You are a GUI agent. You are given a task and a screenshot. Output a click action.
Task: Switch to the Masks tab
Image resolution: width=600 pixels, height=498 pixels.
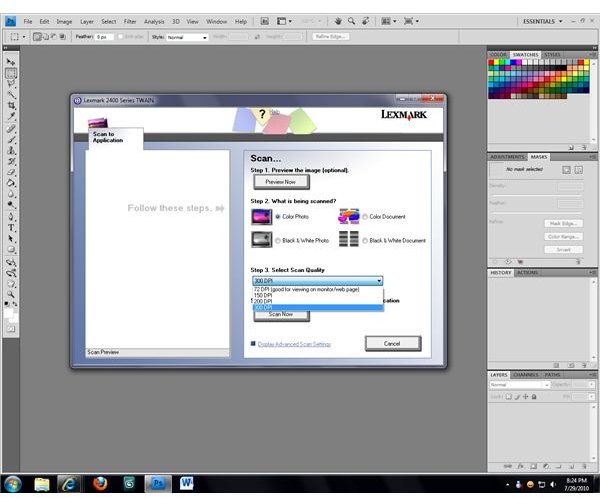[539, 157]
